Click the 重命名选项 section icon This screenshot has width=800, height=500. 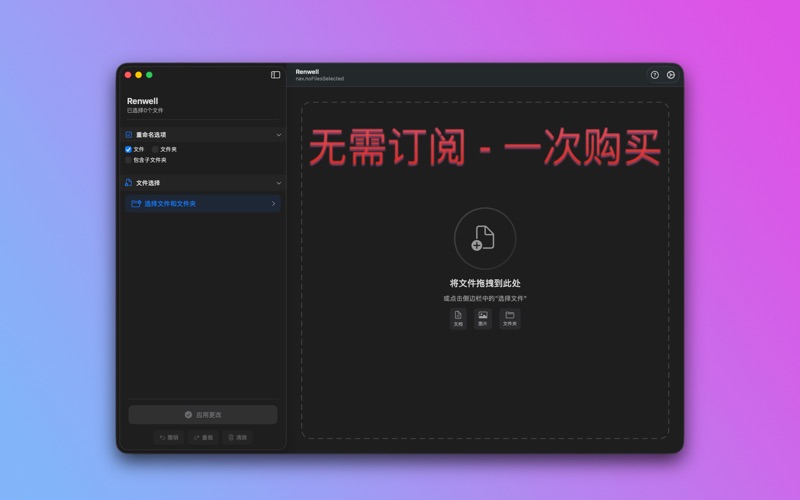coord(129,135)
